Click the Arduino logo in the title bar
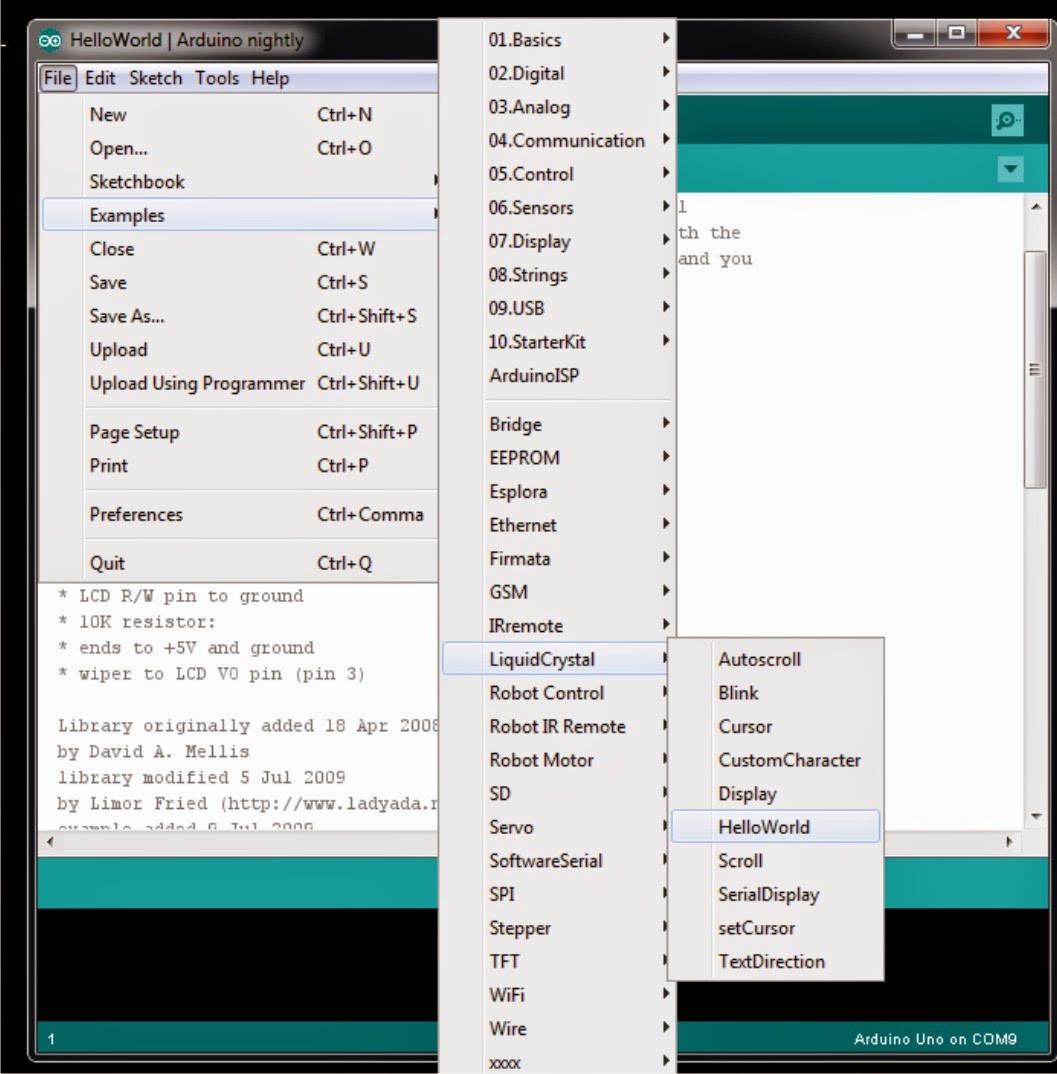 pyautogui.click(x=49, y=39)
